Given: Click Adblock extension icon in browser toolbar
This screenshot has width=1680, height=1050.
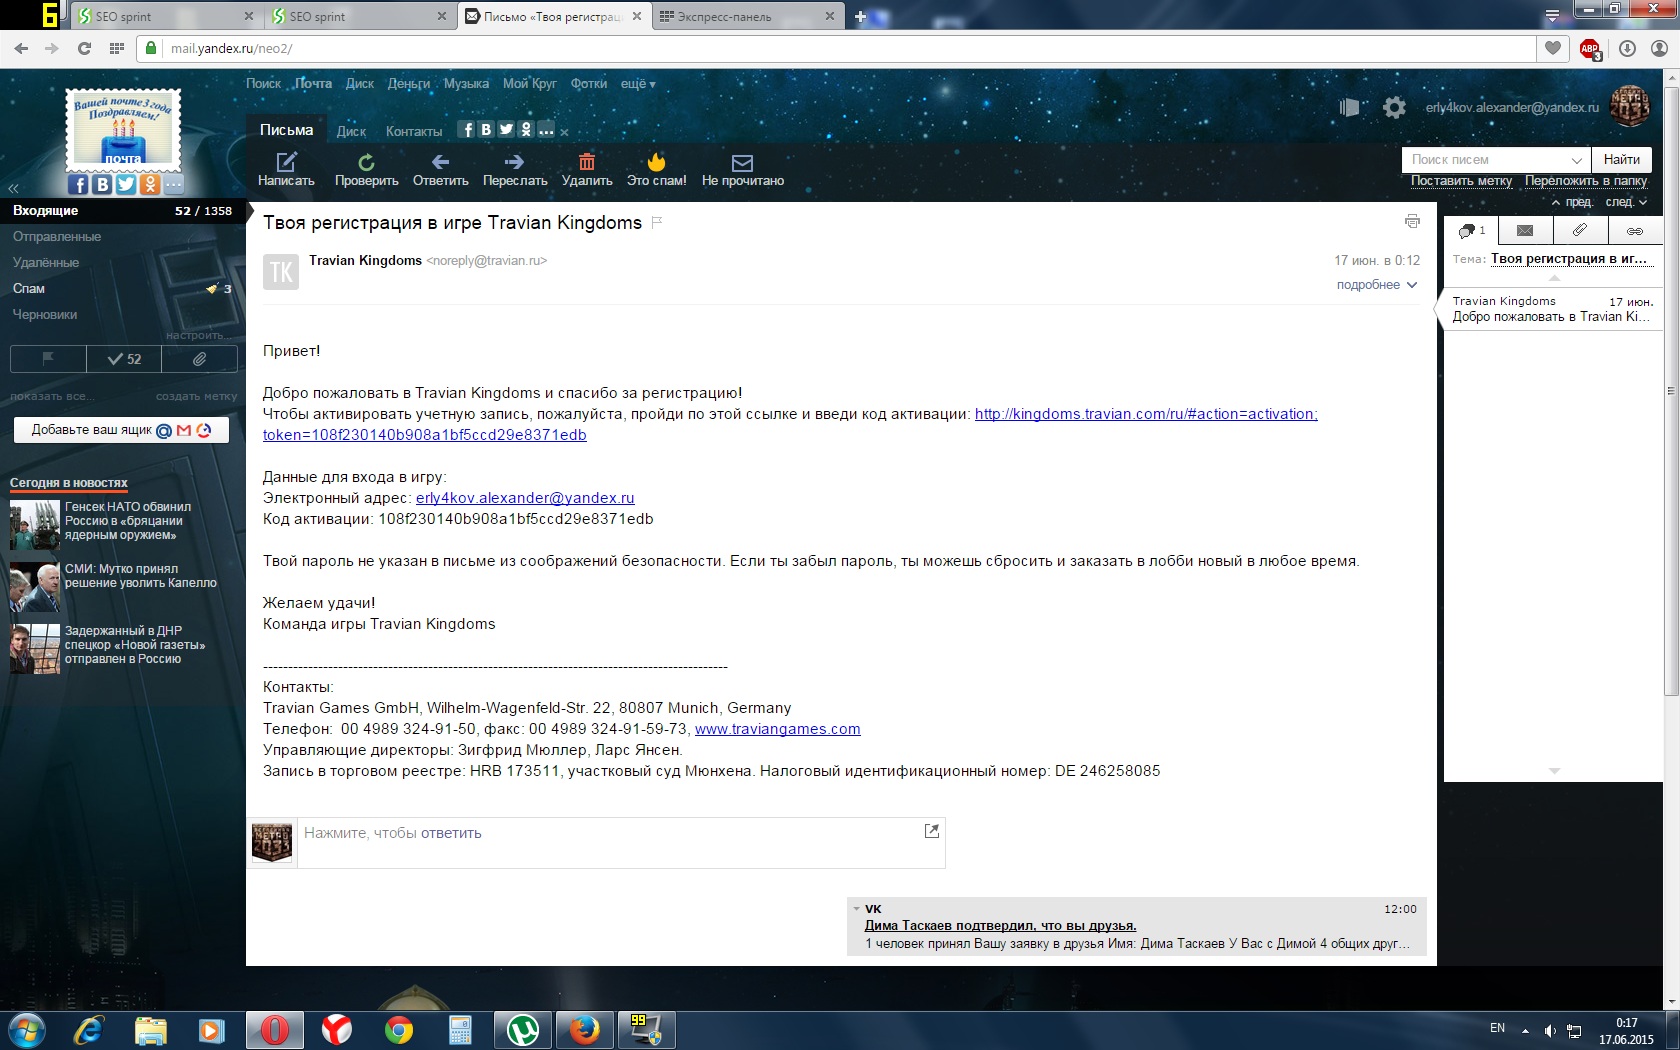Looking at the screenshot, I should (1590, 48).
